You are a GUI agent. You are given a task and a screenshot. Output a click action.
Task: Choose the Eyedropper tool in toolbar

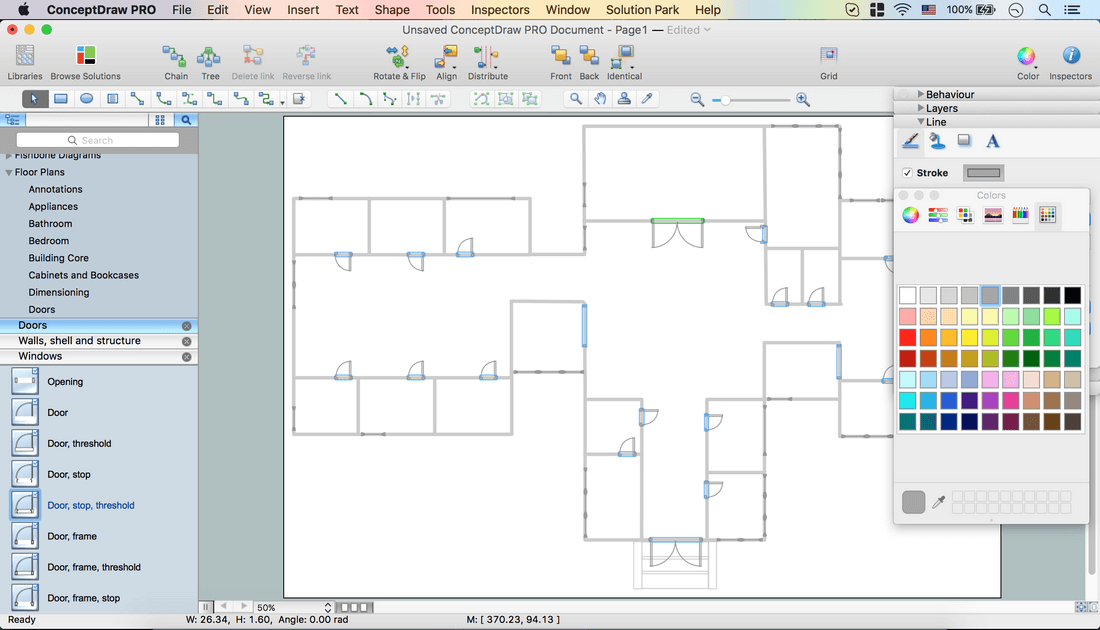click(647, 99)
